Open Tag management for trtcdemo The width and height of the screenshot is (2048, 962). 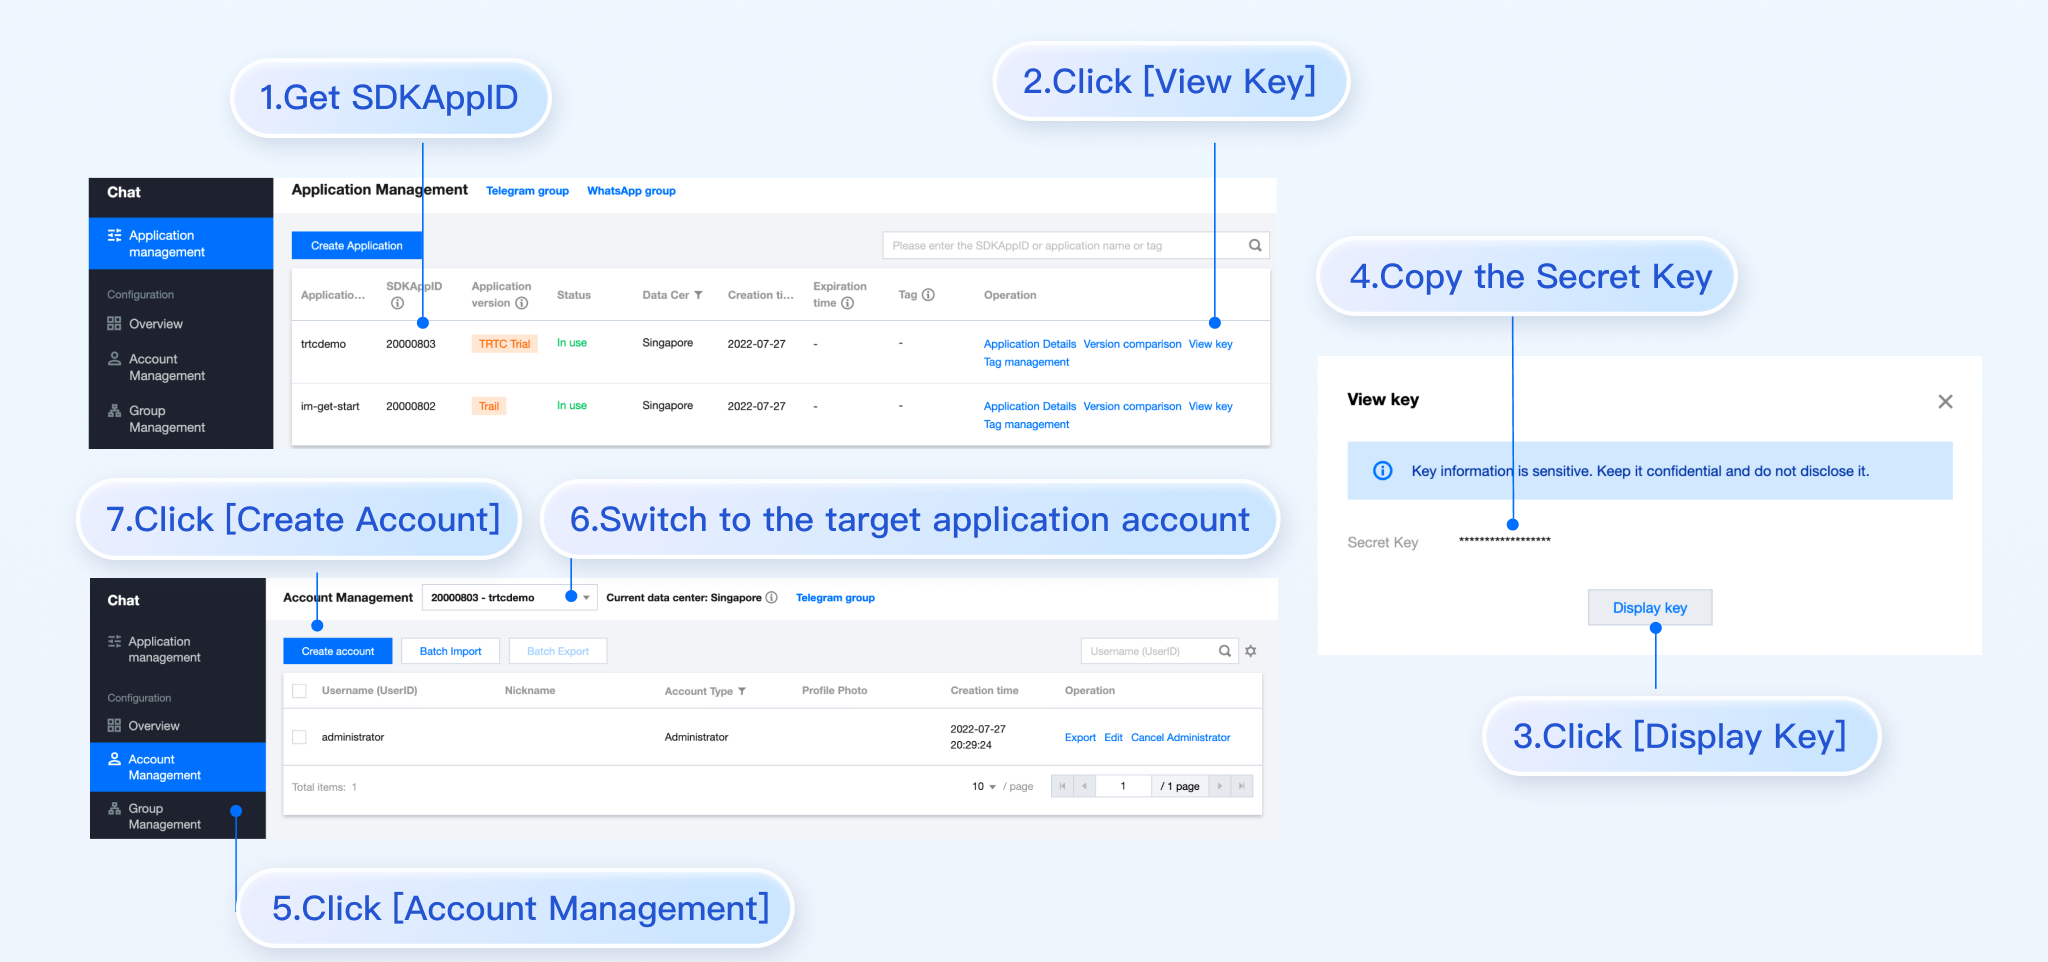click(1026, 362)
